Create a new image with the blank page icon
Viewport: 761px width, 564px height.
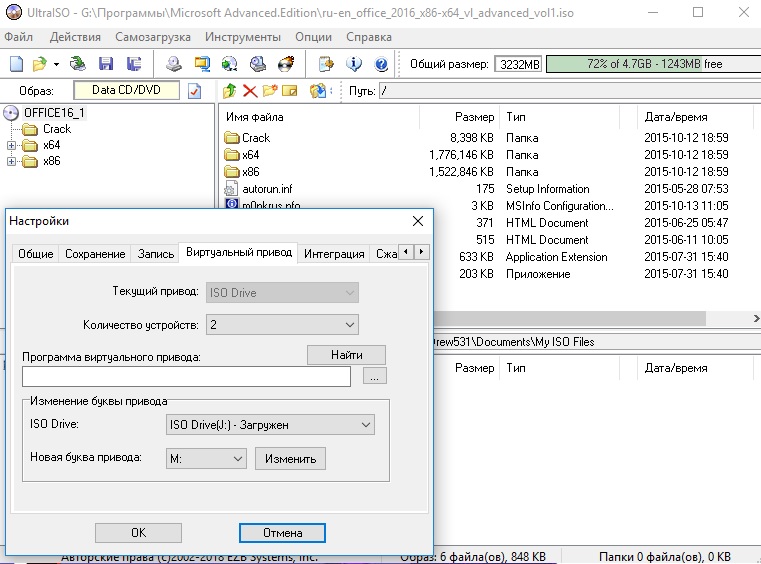tap(17, 64)
